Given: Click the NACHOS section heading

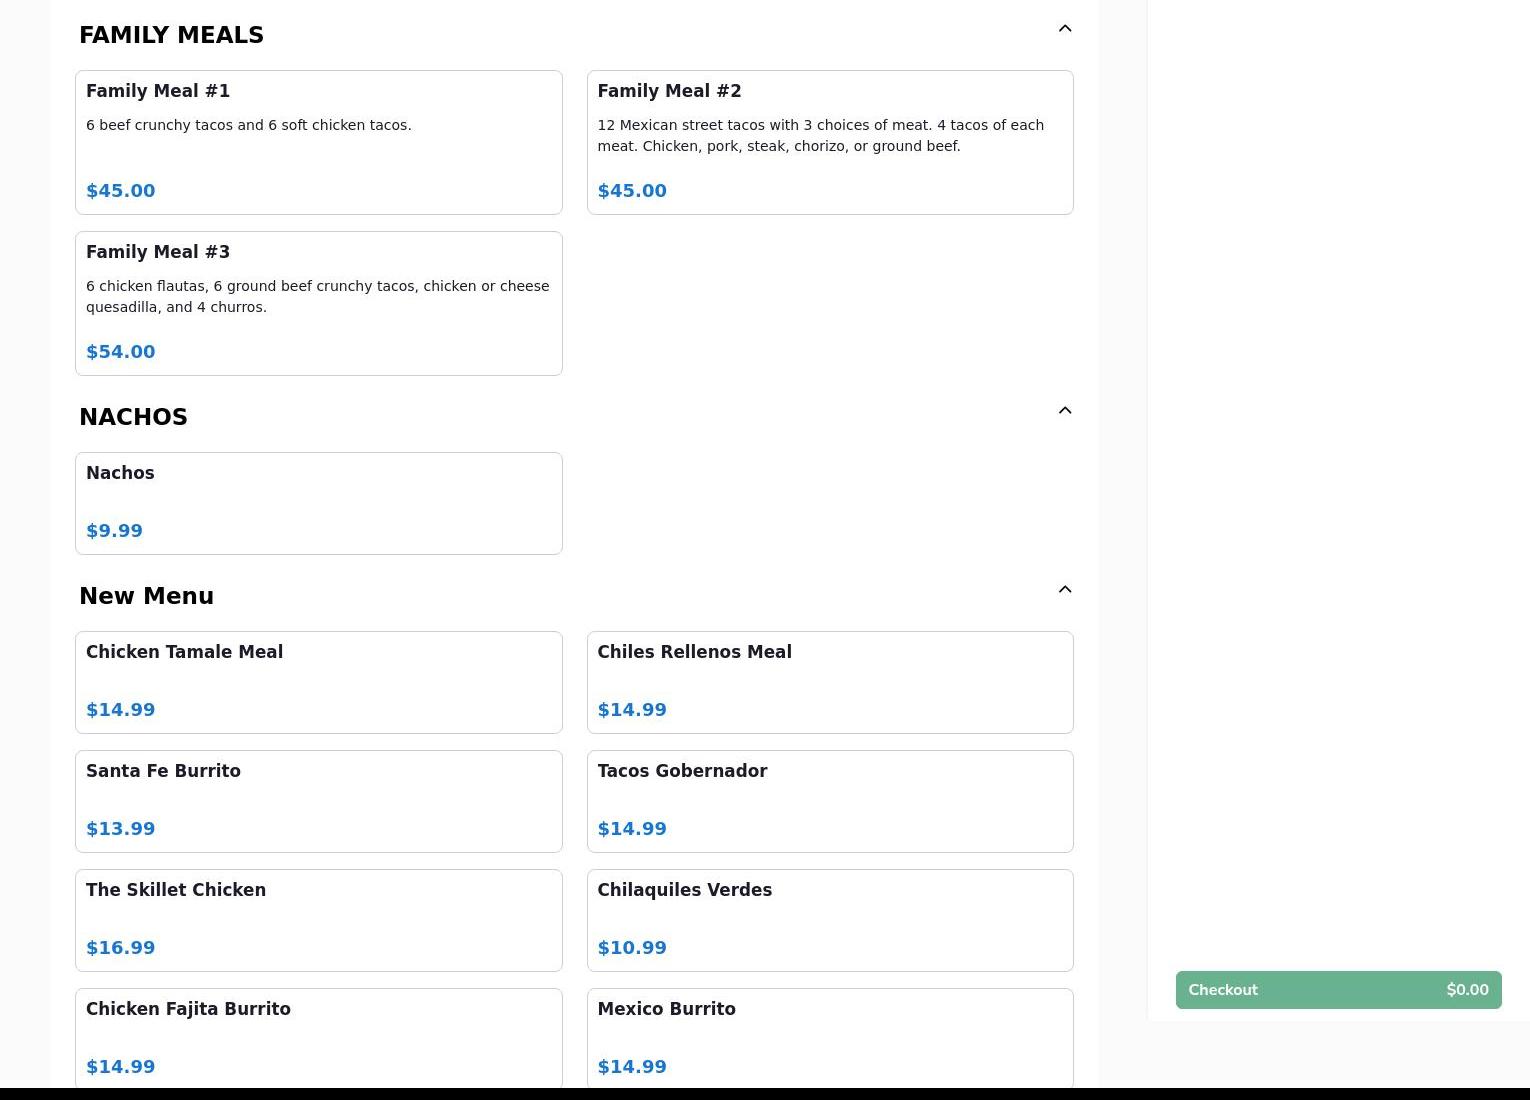Looking at the screenshot, I should pos(133,418).
